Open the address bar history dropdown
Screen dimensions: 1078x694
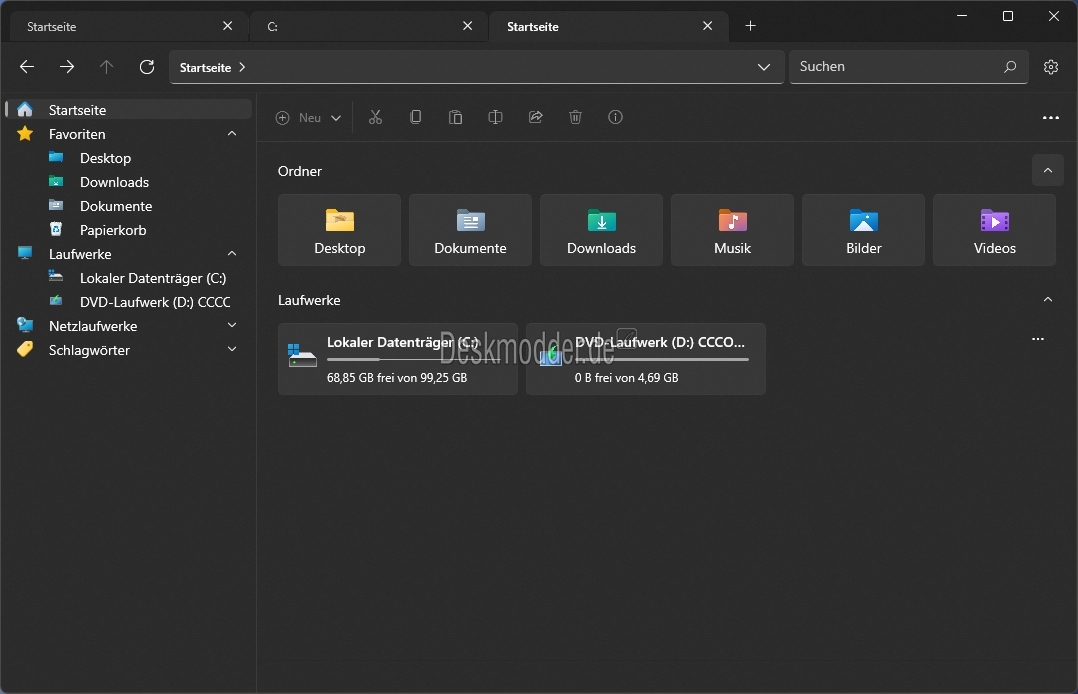click(763, 67)
